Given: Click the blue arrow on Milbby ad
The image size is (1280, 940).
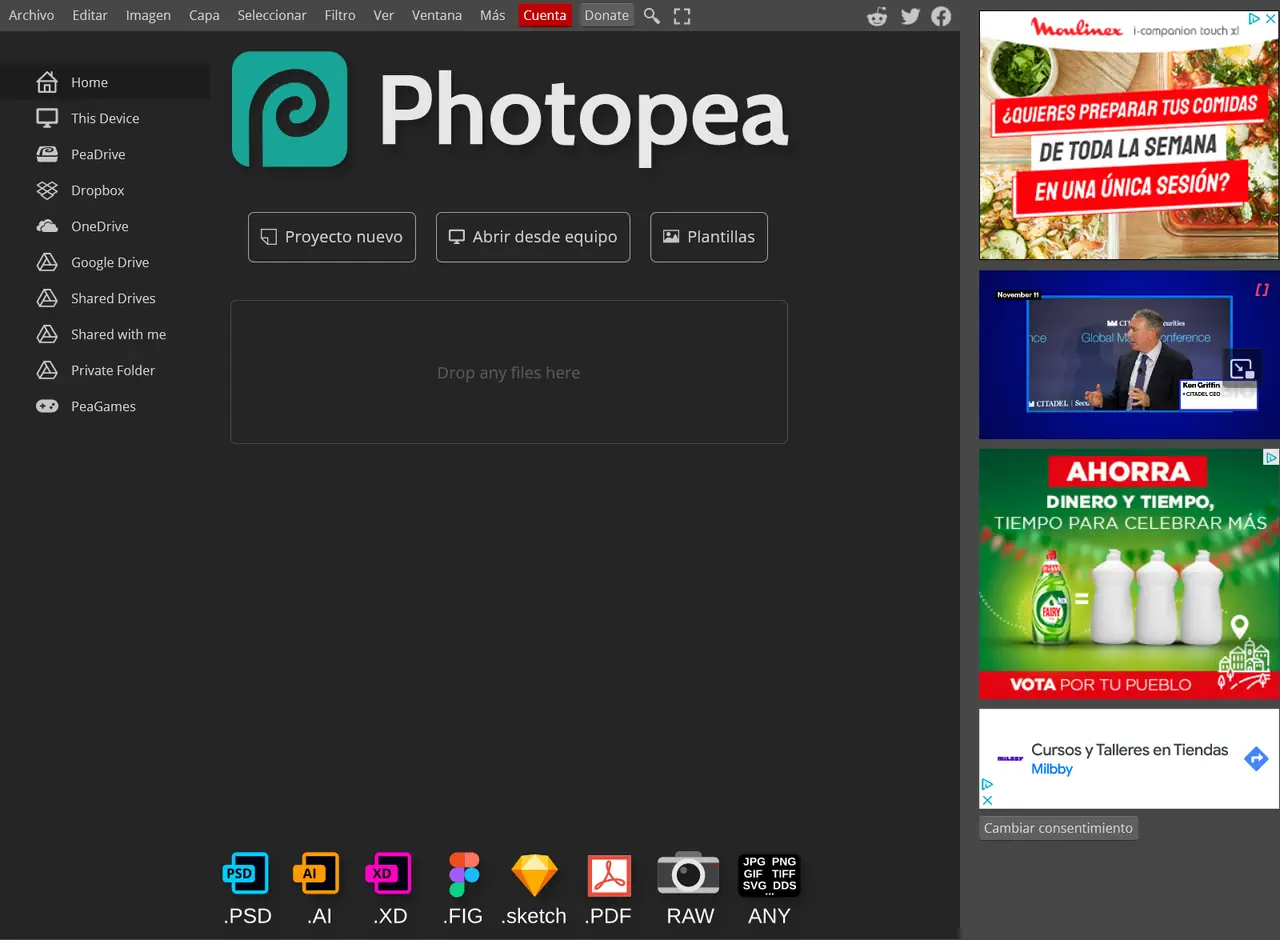Looking at the screenshot, I should (x=1256, y=758).
